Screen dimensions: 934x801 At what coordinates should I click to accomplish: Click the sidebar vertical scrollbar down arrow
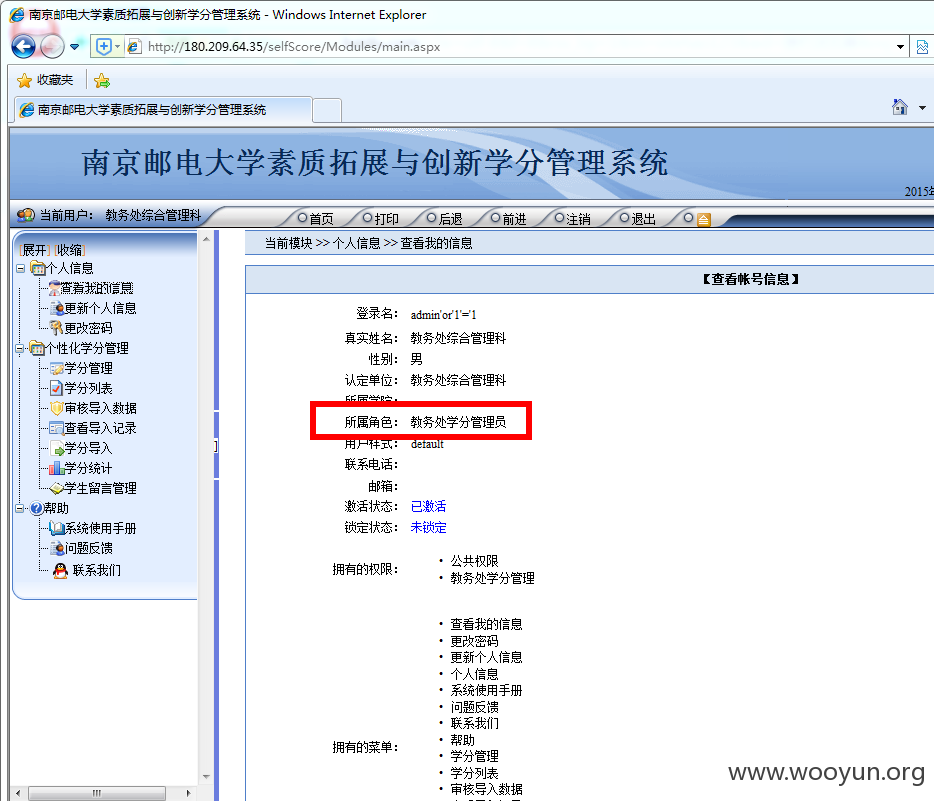(206, 777)
